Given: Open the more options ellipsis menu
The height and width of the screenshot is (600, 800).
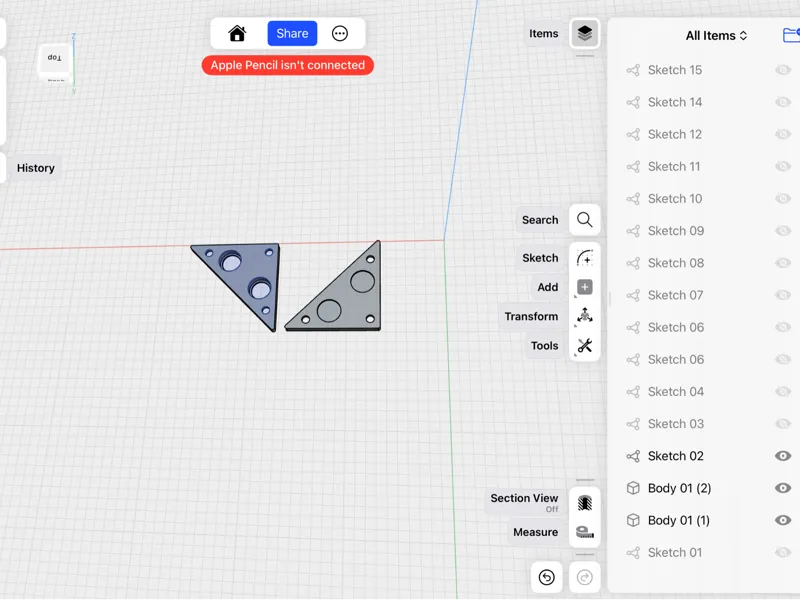Looking at the screenshot, I should point(340,34).
